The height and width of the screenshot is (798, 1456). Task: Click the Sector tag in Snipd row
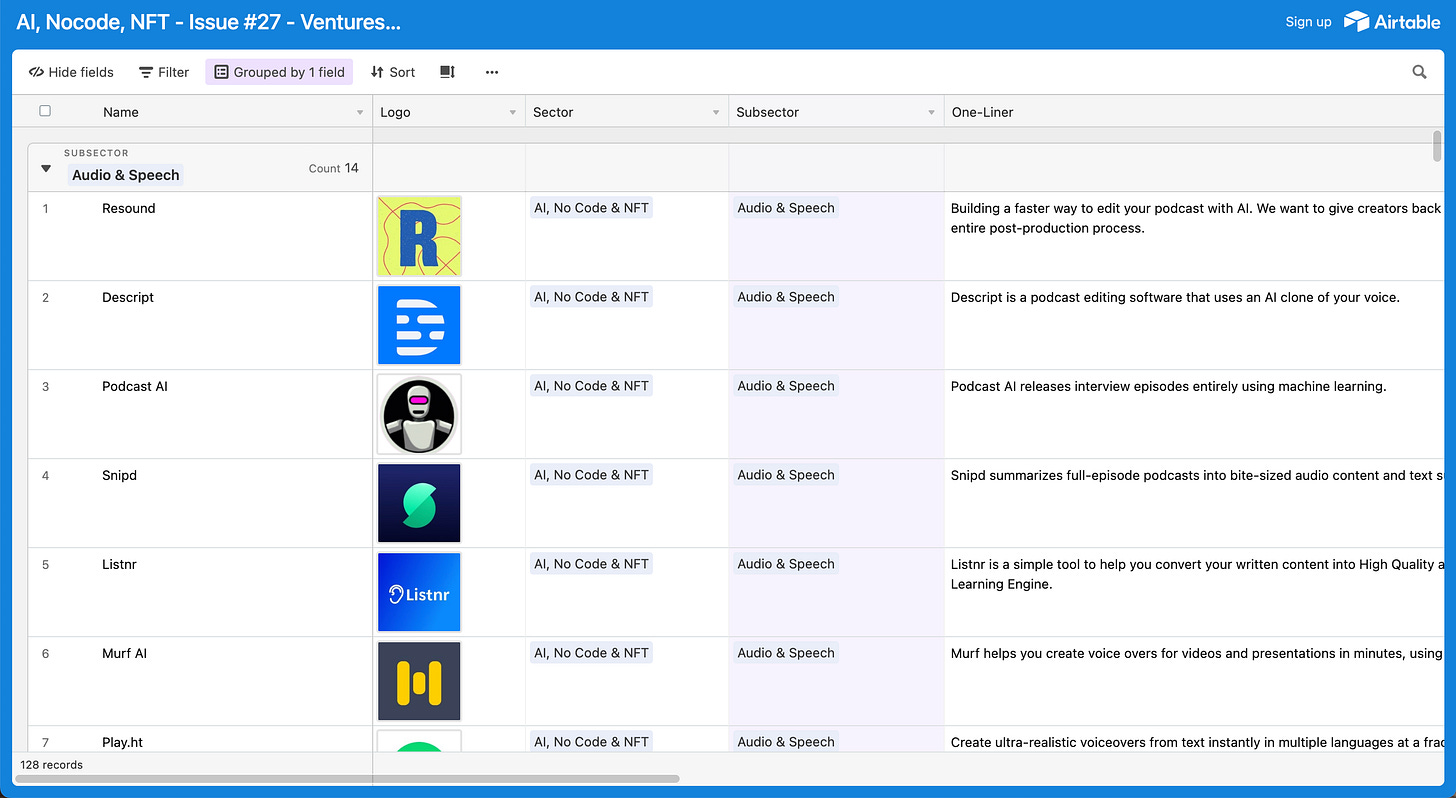coord(591,475)
